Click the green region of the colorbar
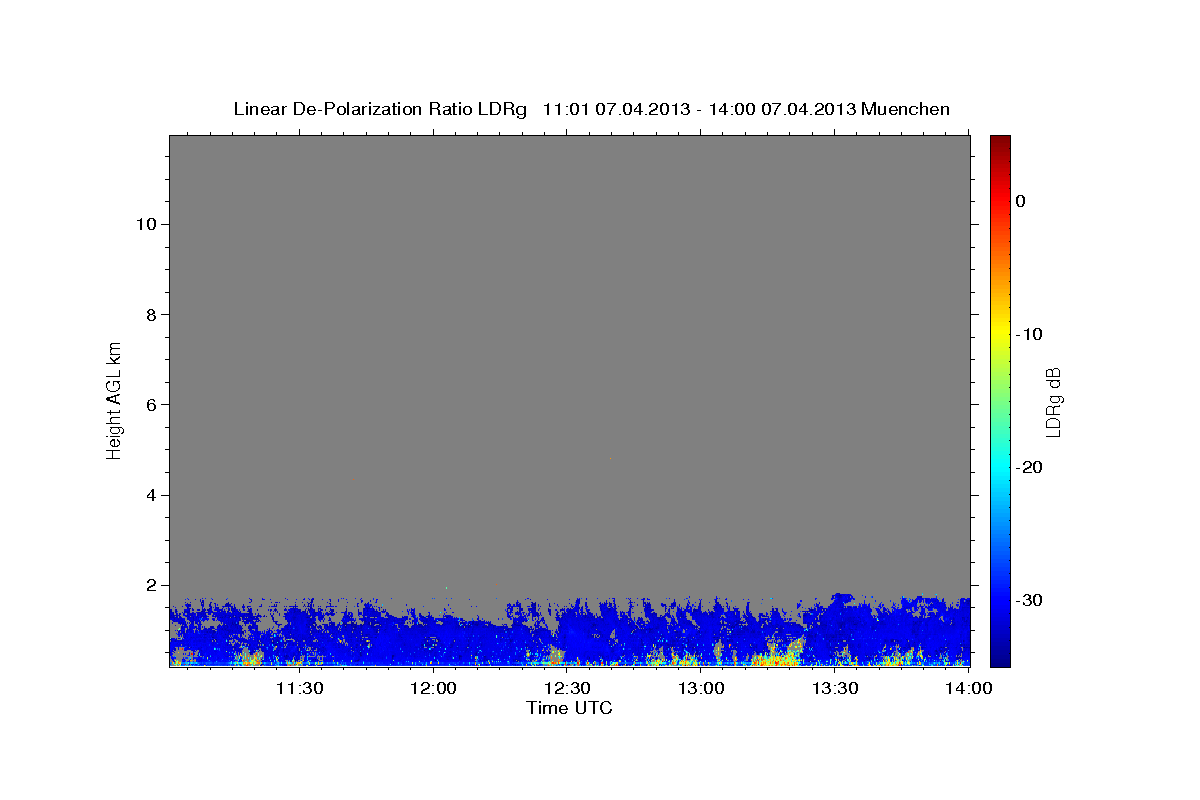The height and width of the screenshot is (800, 1200). point(1000,400)
